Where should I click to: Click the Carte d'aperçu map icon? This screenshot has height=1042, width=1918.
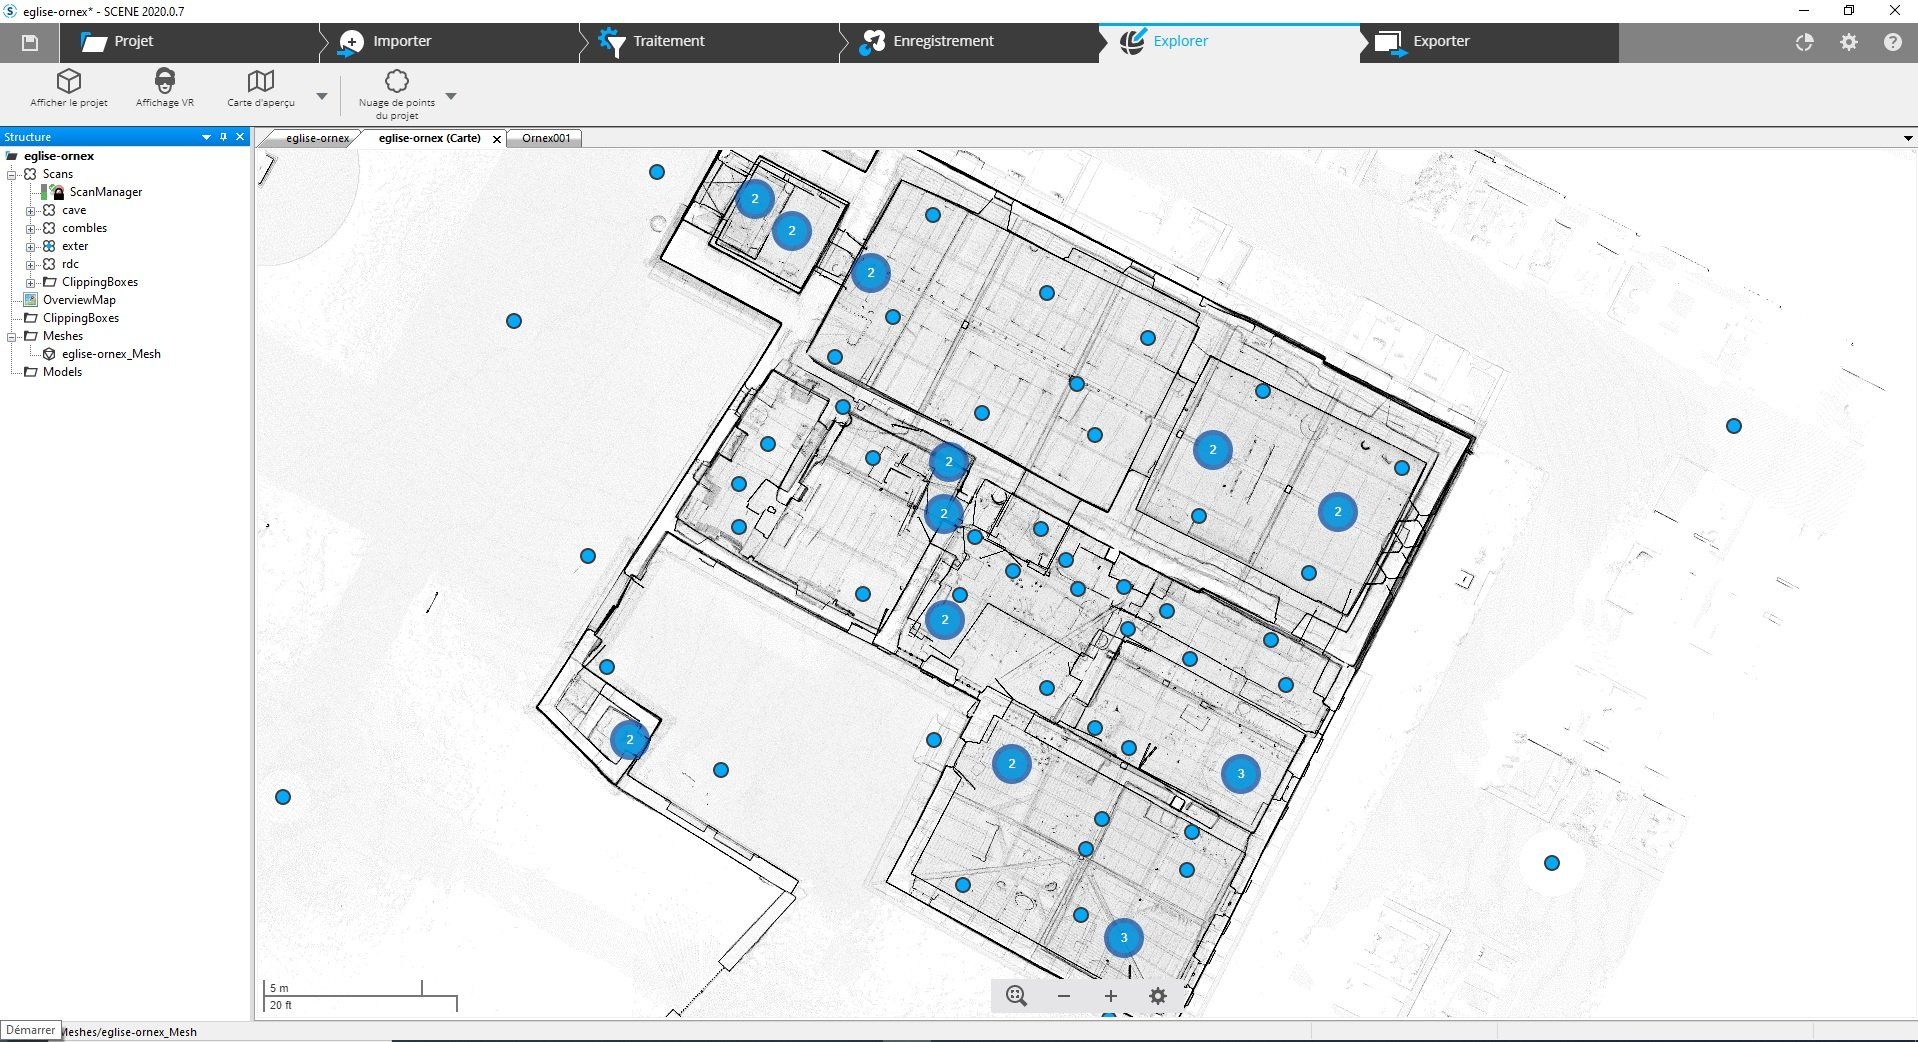pos(260,81)
